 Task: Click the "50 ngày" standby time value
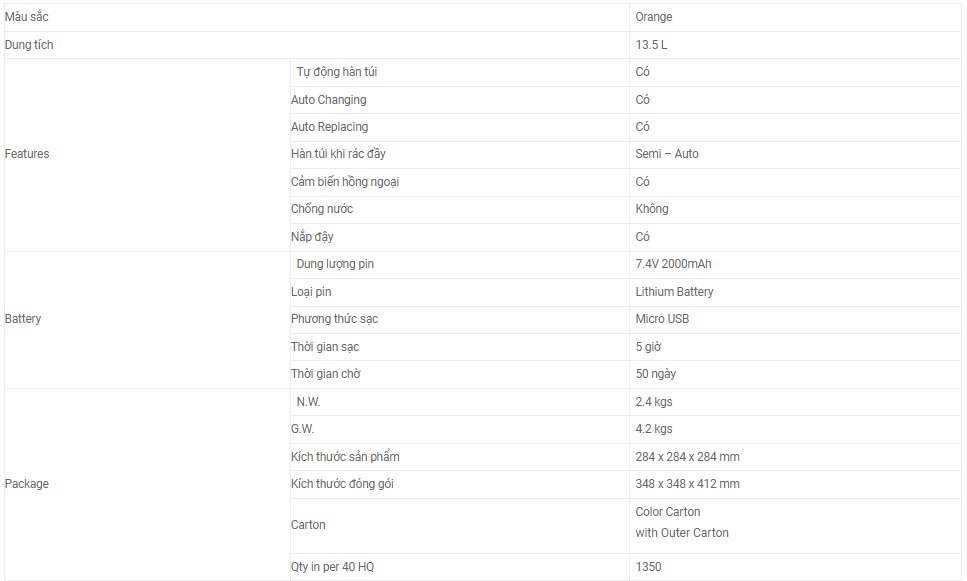pos(658,374)
